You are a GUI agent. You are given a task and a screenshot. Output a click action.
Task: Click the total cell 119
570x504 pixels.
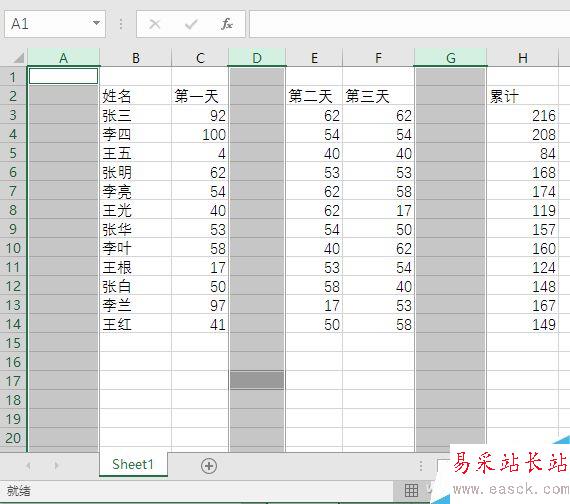[522, 210]
